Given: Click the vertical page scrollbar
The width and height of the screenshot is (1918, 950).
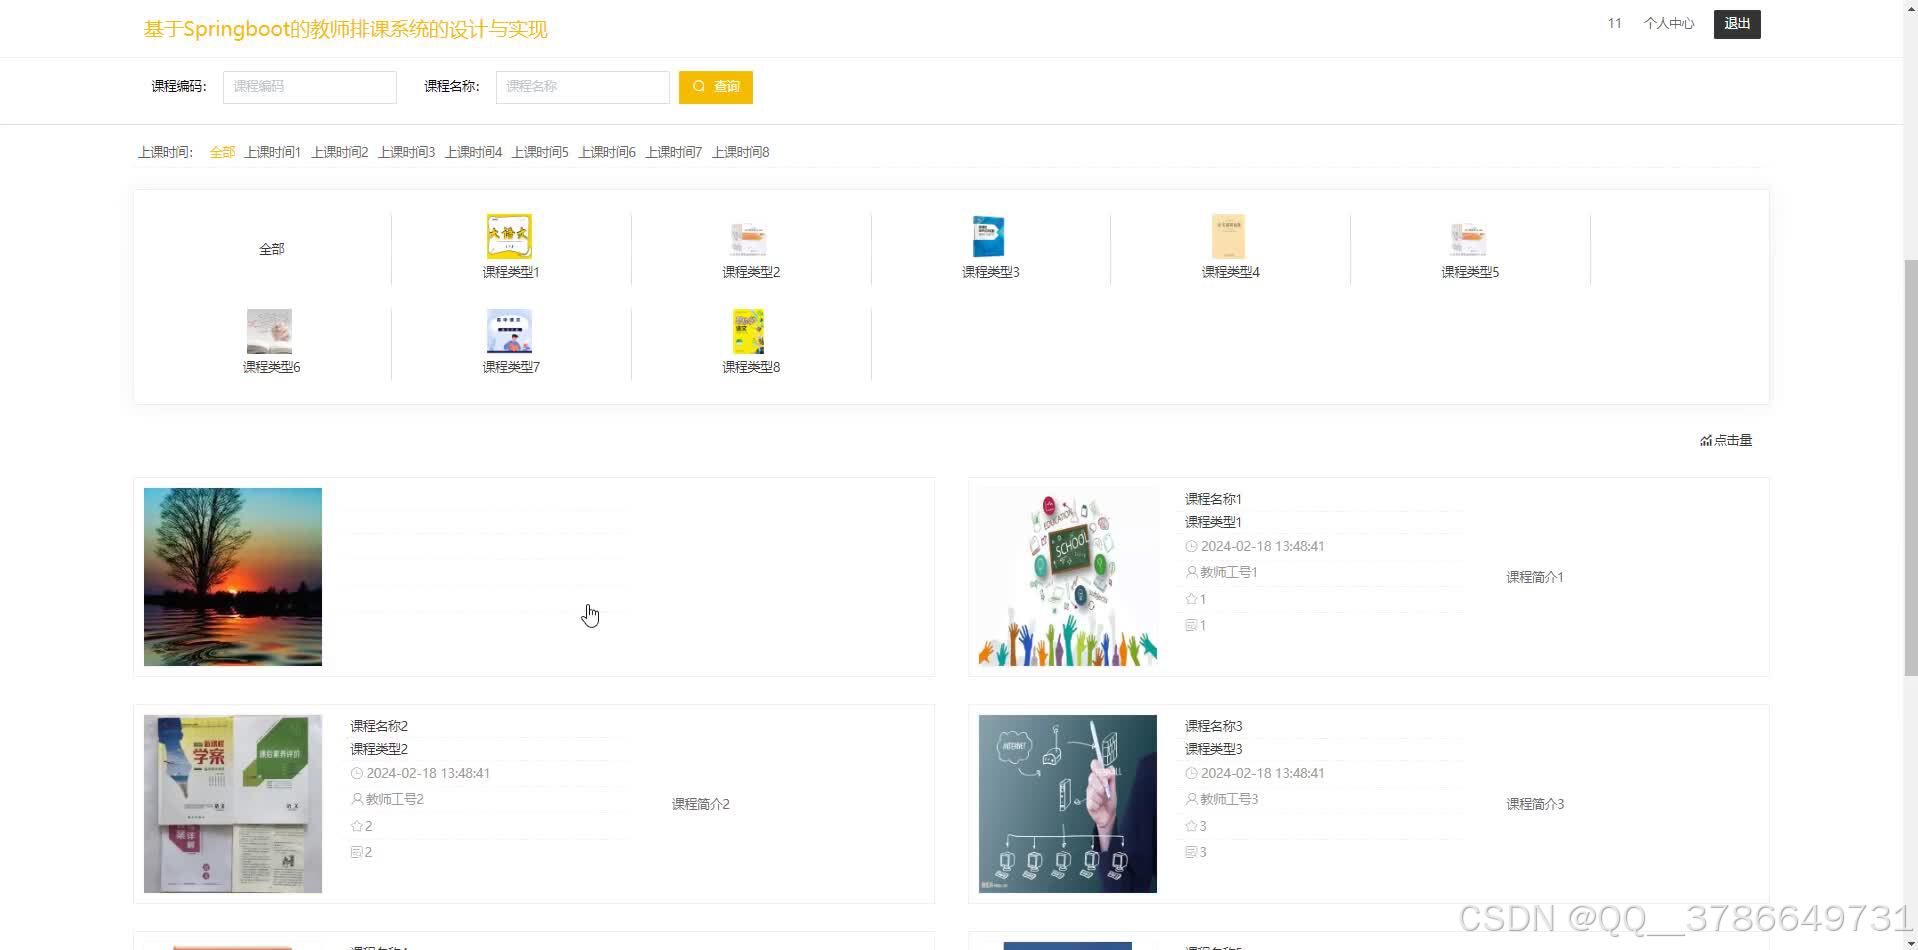Looking at the screenshot, I should point(1910,468).
